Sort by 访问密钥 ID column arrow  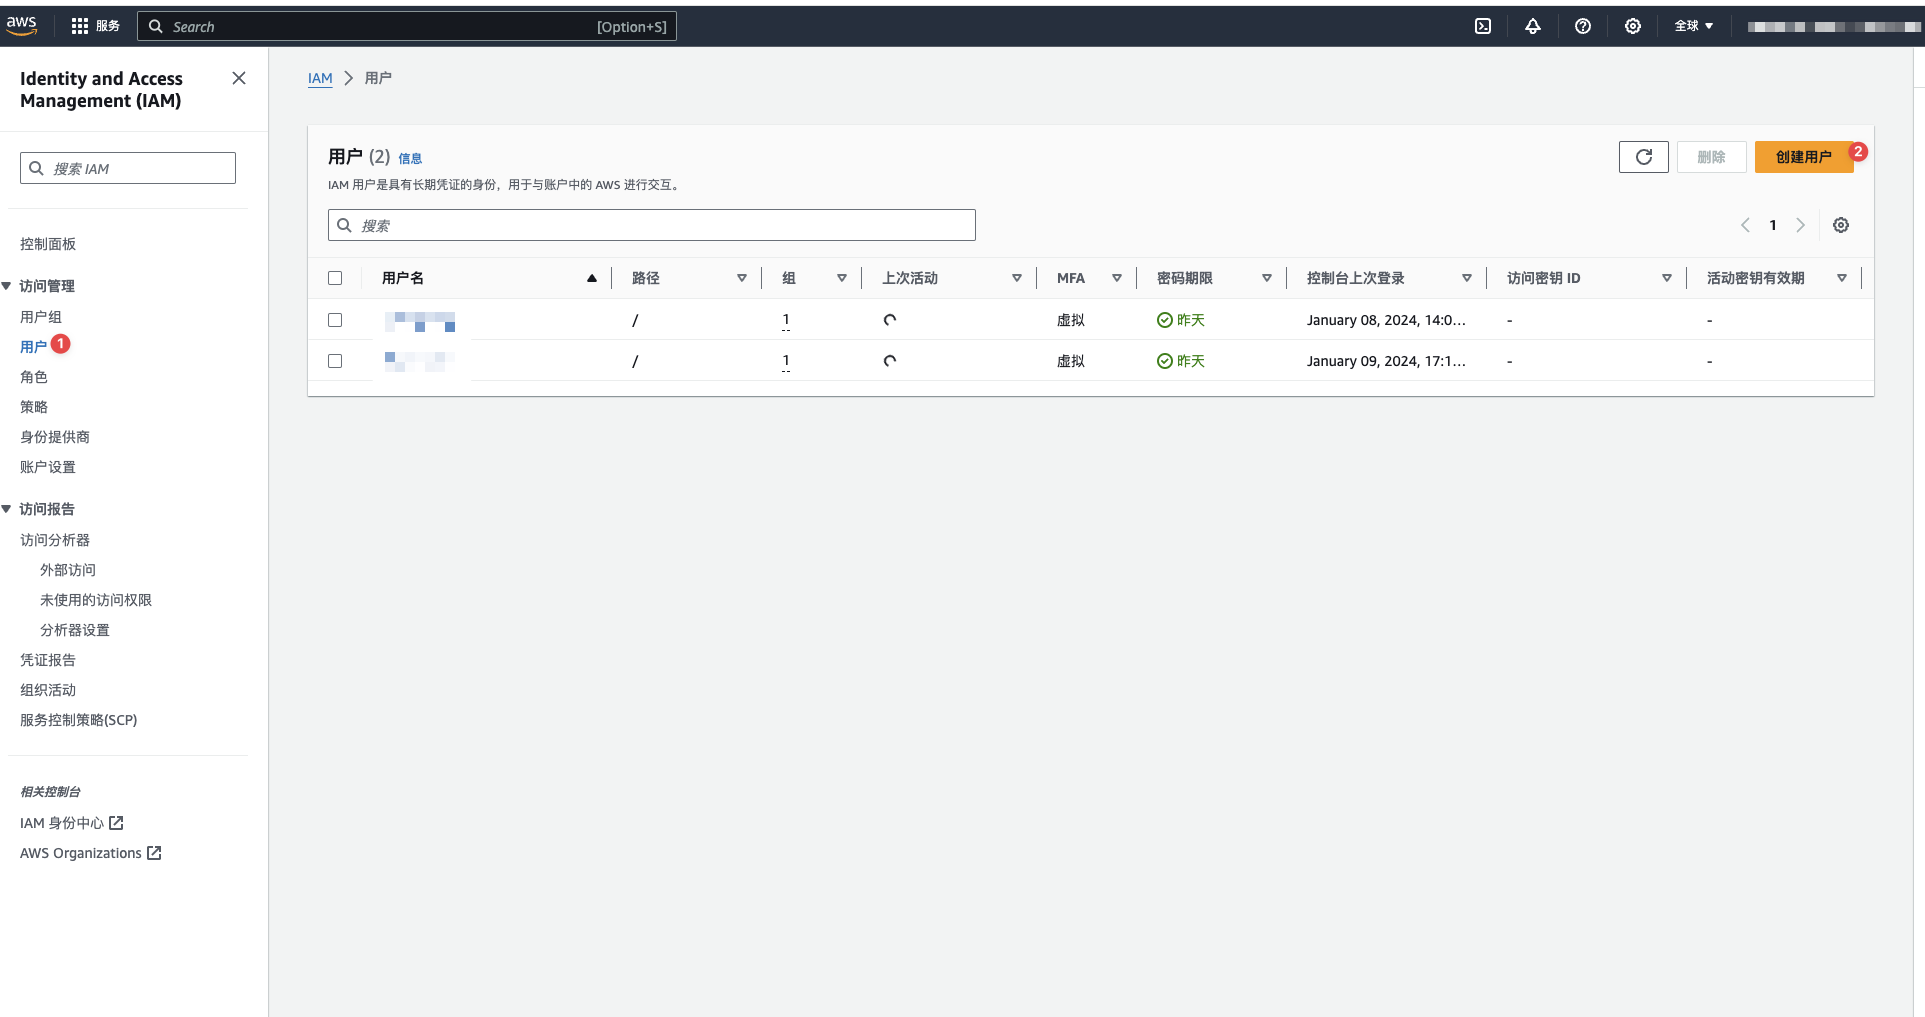(x=1667, y=278)
